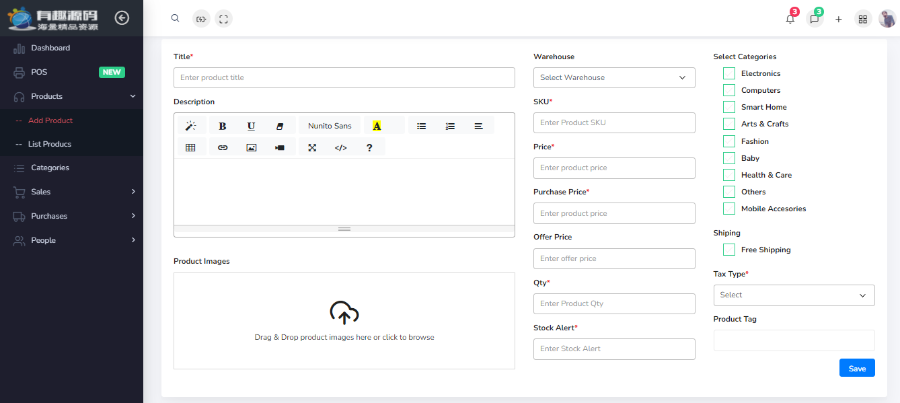Expand the People sidebar menu

click(x=71, y=240)
